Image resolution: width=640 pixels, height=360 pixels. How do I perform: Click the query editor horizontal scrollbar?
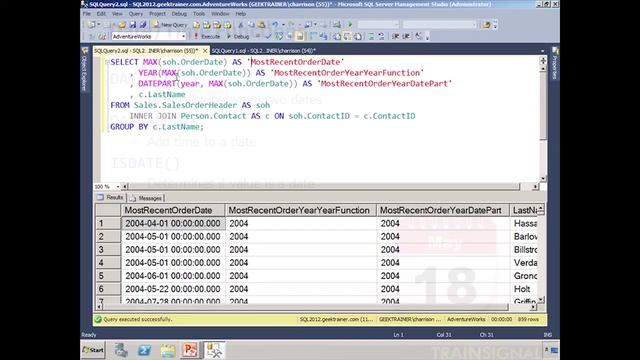(330, 187)
